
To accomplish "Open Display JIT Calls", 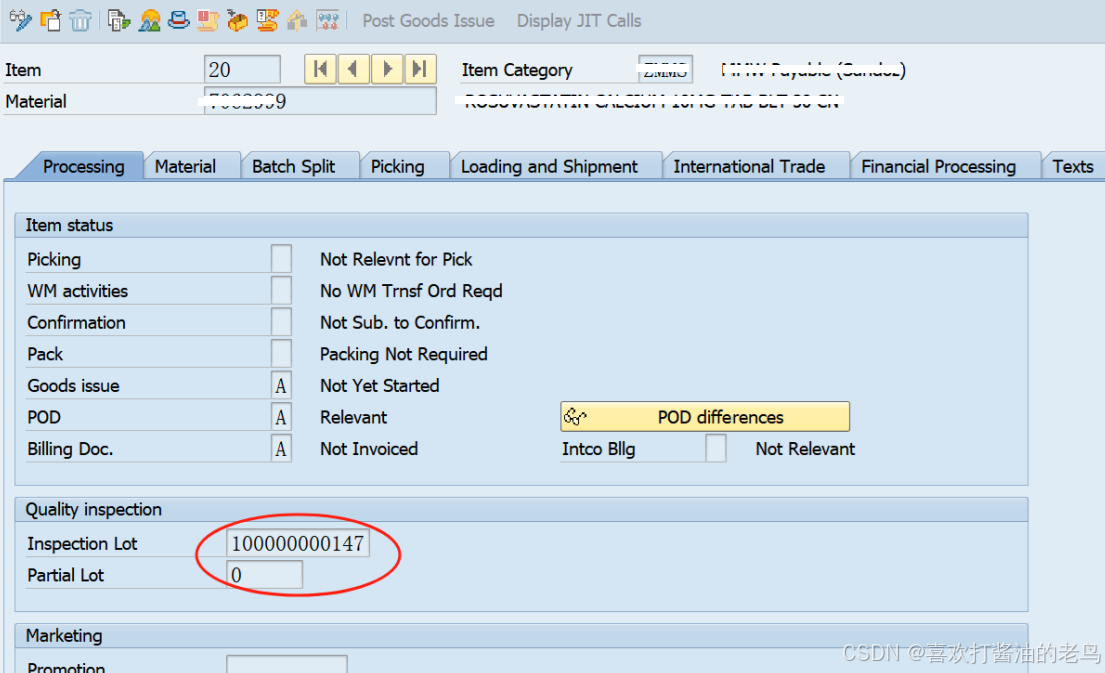I will [x=578, y=20].
